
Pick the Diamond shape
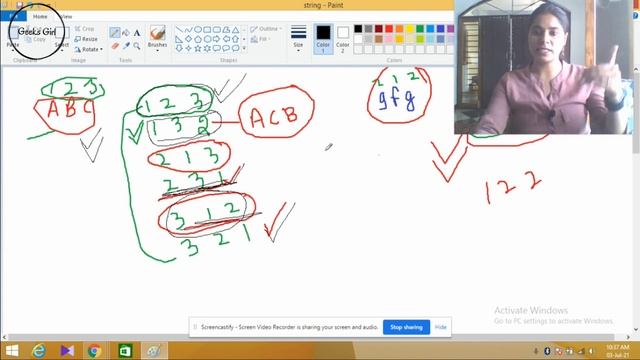tap(189, 39)
